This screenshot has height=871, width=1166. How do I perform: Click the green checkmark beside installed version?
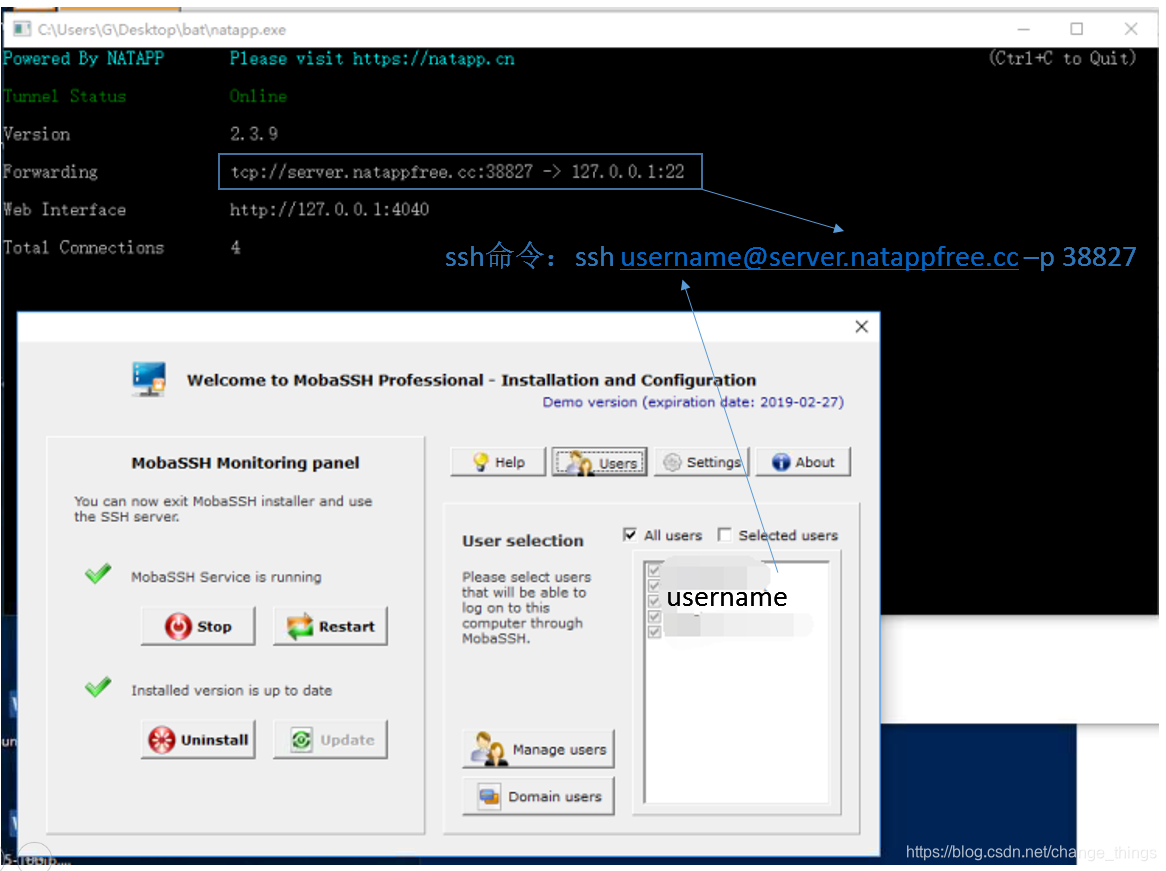(97, 687)
